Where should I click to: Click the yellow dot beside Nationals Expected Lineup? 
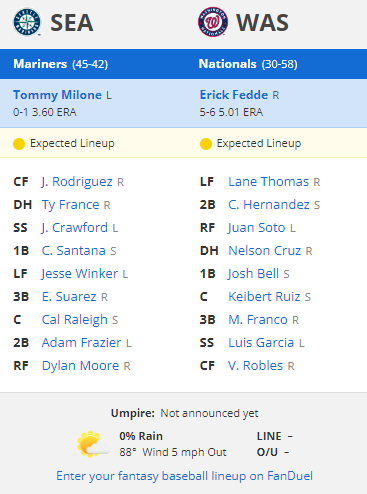point(206,144)
